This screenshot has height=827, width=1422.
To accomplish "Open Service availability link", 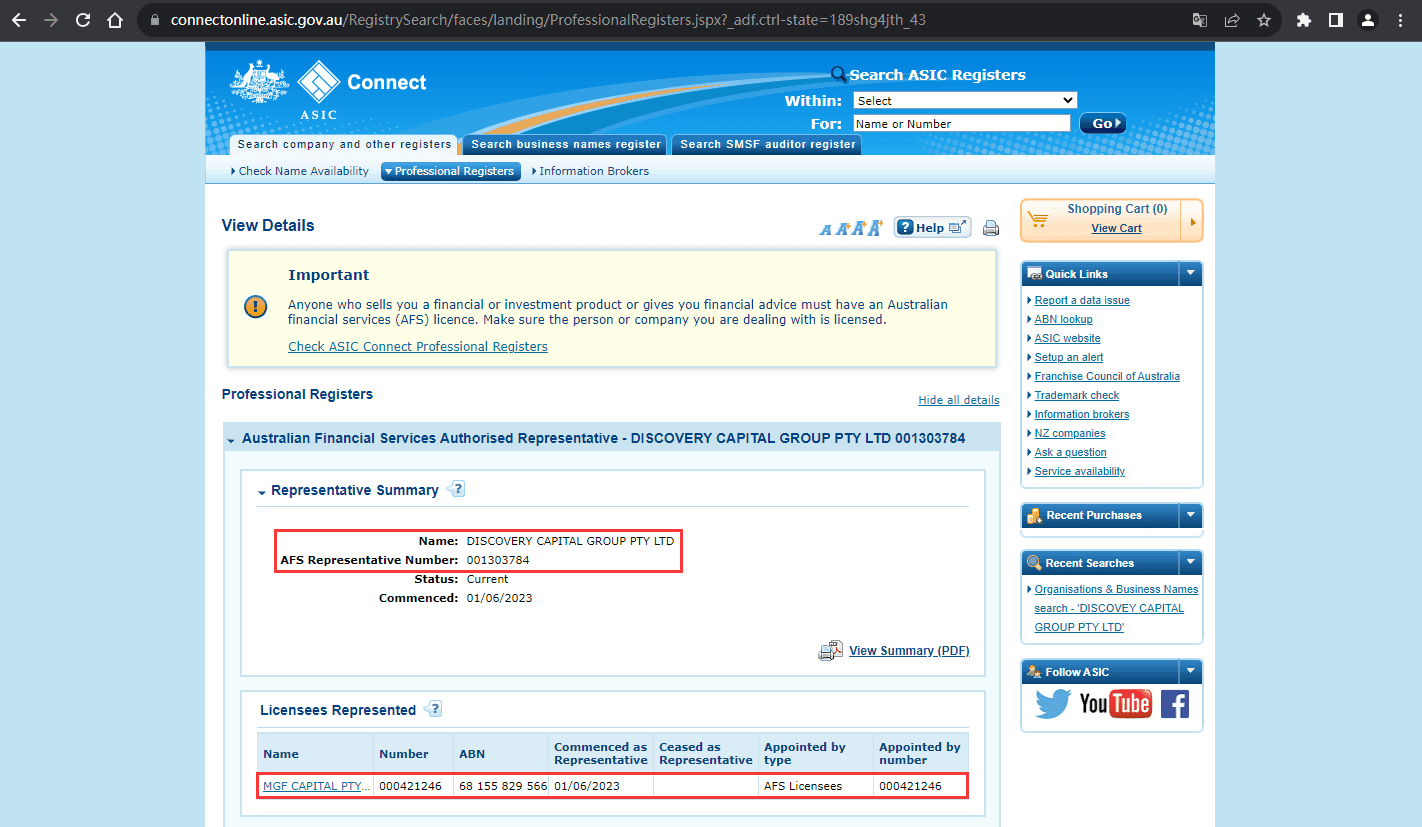I will click(x=1079, y=471).
